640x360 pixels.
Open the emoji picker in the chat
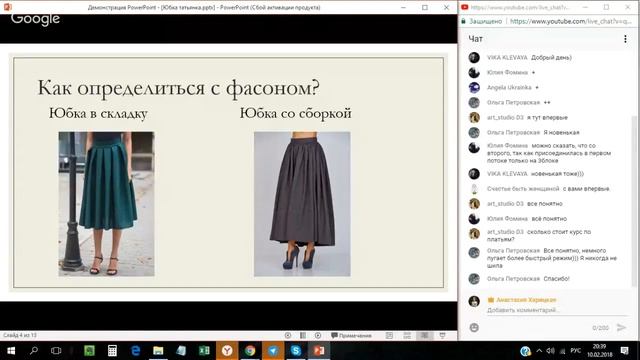coord(474,328)
